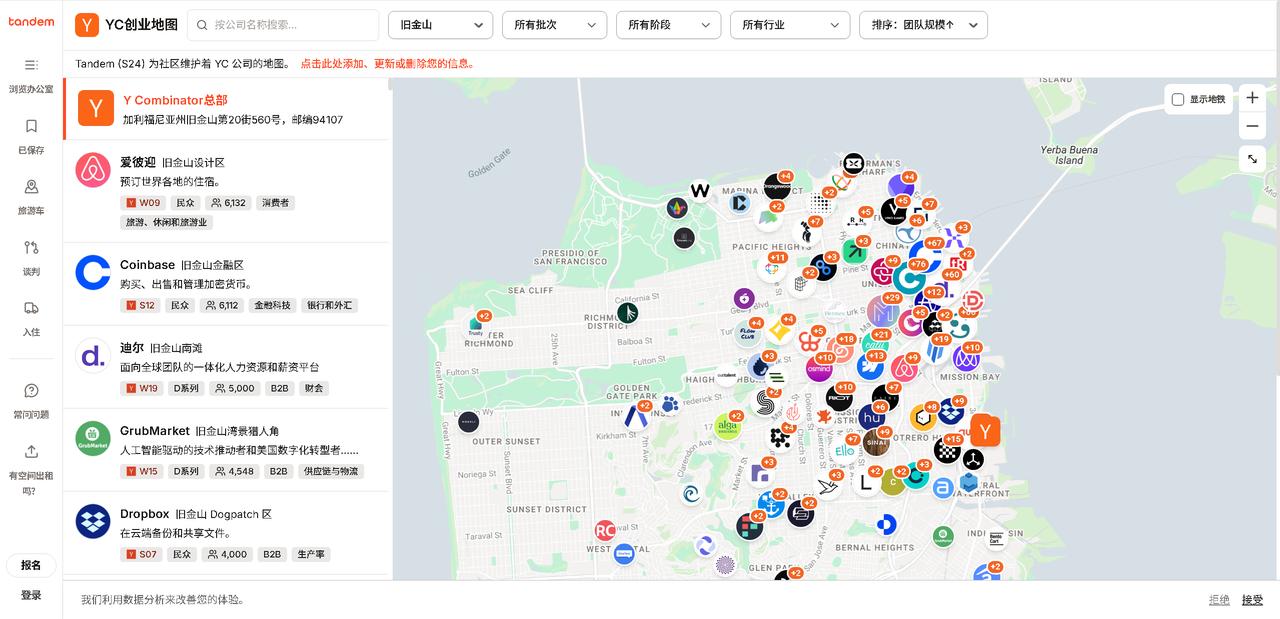Zoom in on the map
This screenshot has width=1280, height=619.
[1252, 97]
